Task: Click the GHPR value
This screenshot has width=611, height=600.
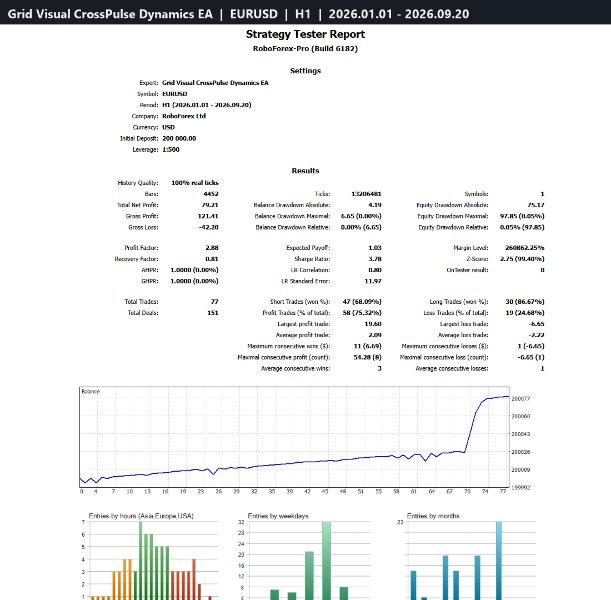Action: click(194, 281)
